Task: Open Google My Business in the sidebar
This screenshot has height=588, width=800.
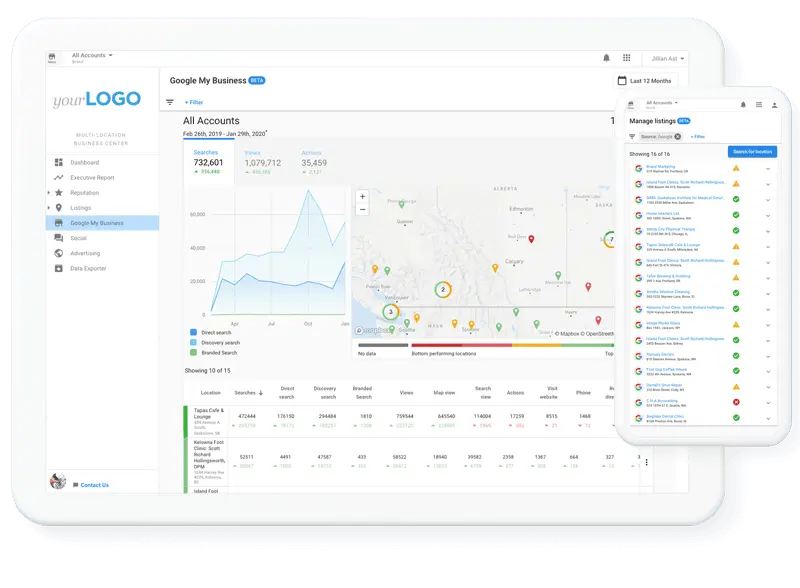Action: (x=103, y=223)
